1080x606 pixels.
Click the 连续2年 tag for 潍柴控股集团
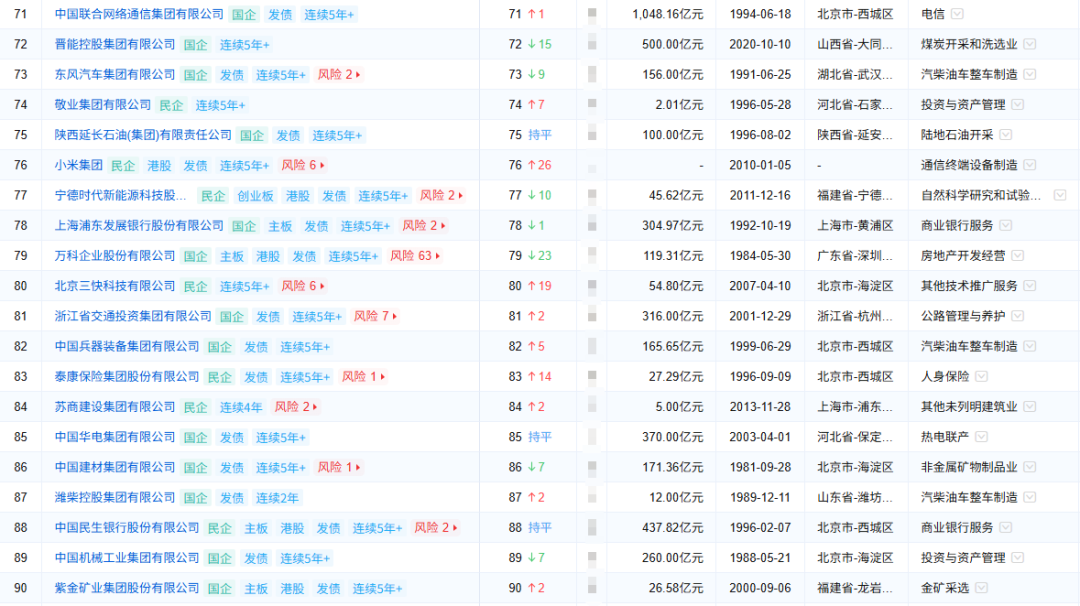point(277,498)
